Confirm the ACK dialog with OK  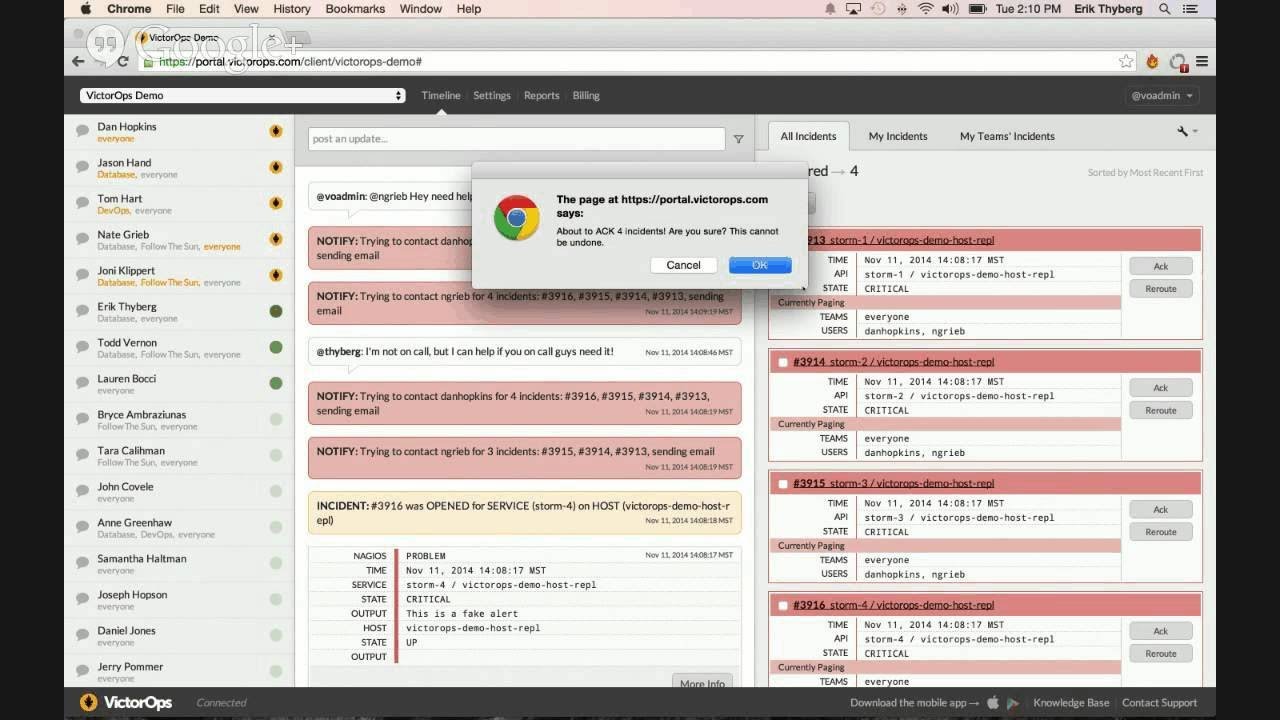click(x=760, y=265)
